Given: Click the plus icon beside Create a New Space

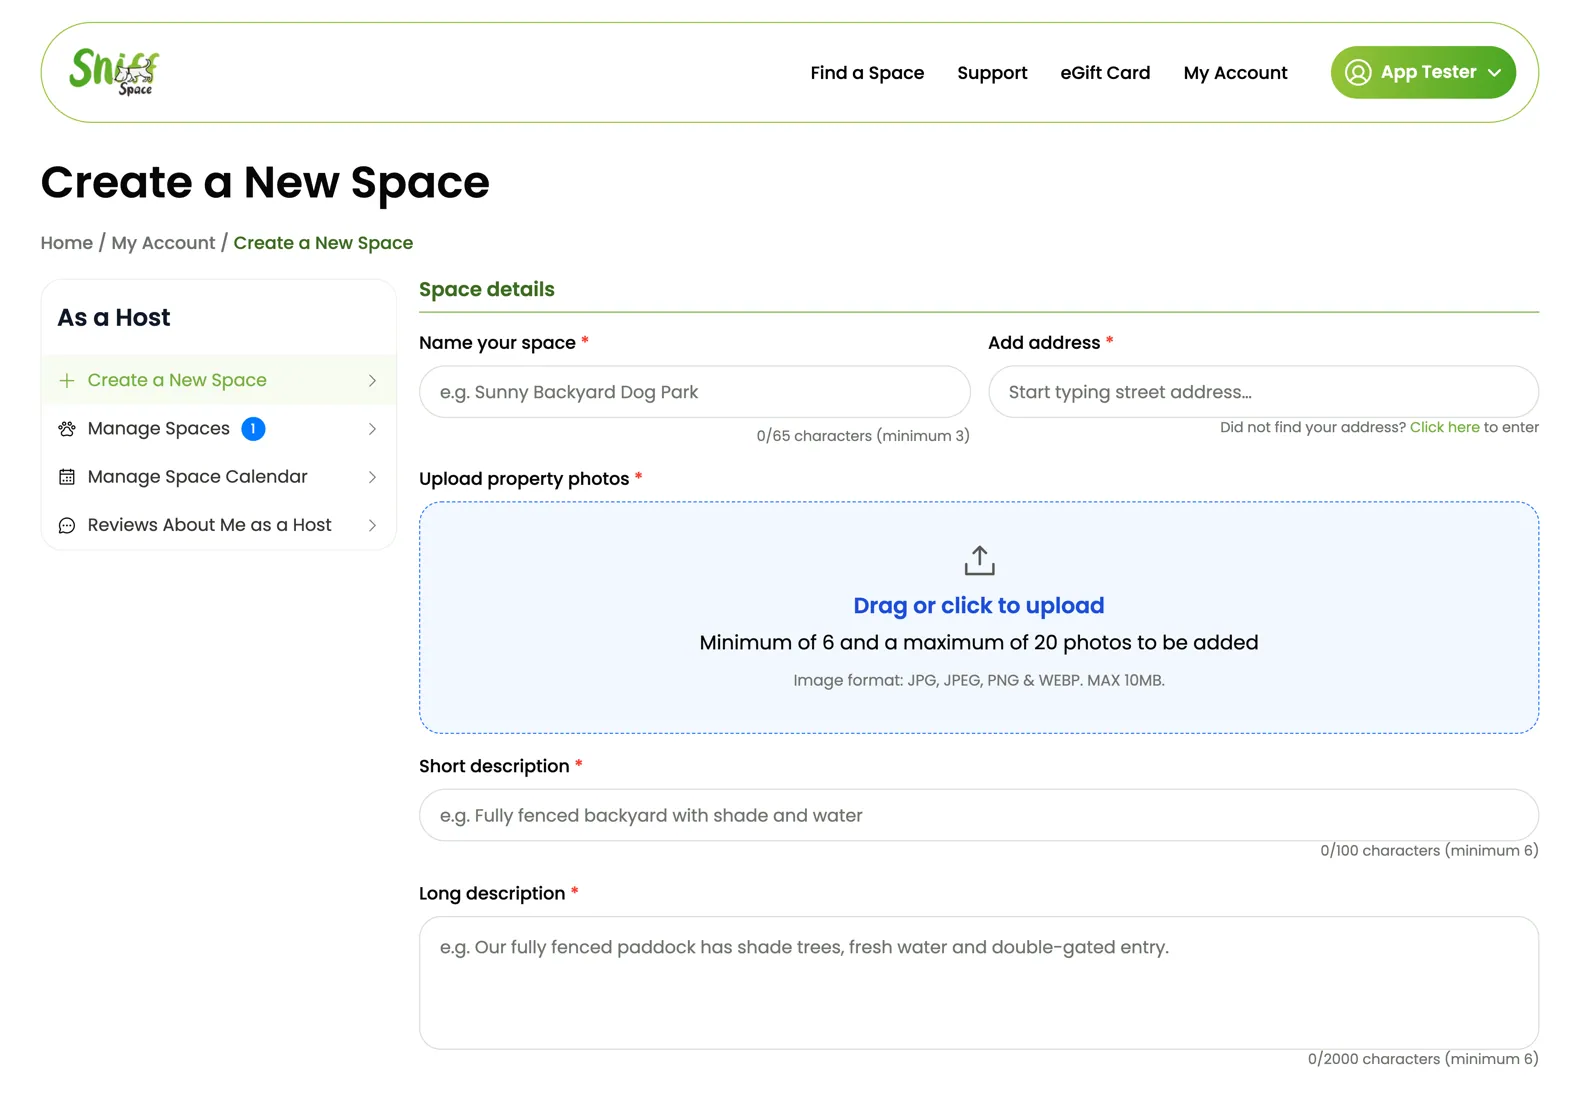Looking at the screenshot, I should coord(67,380).
